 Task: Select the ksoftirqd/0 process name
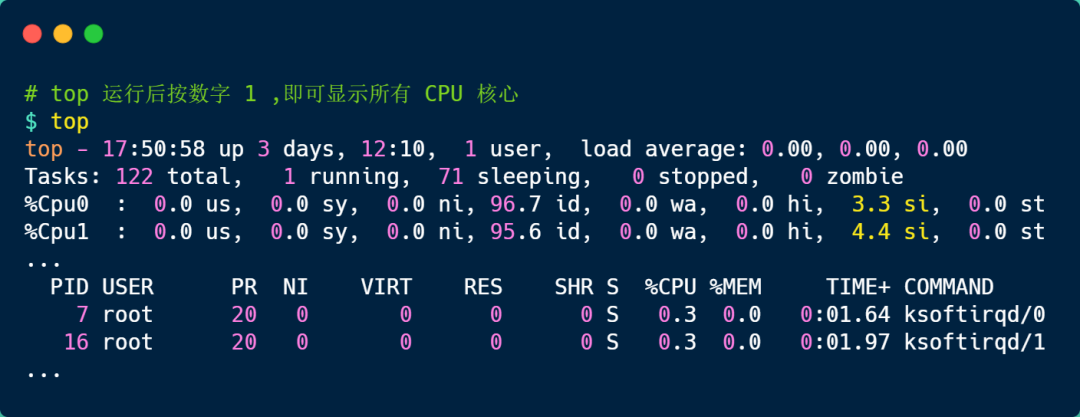[x=975, y=315]
